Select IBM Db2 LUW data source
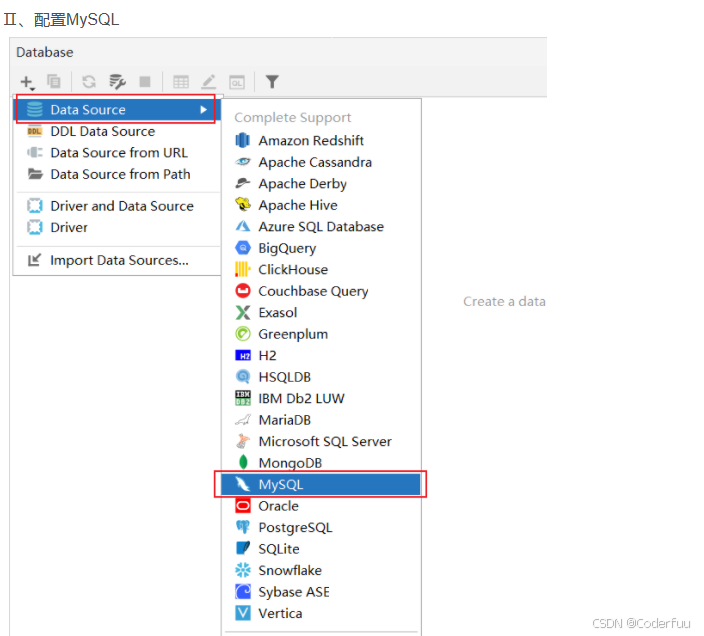The width and height of the screenshot is (704, 636). 321,399
